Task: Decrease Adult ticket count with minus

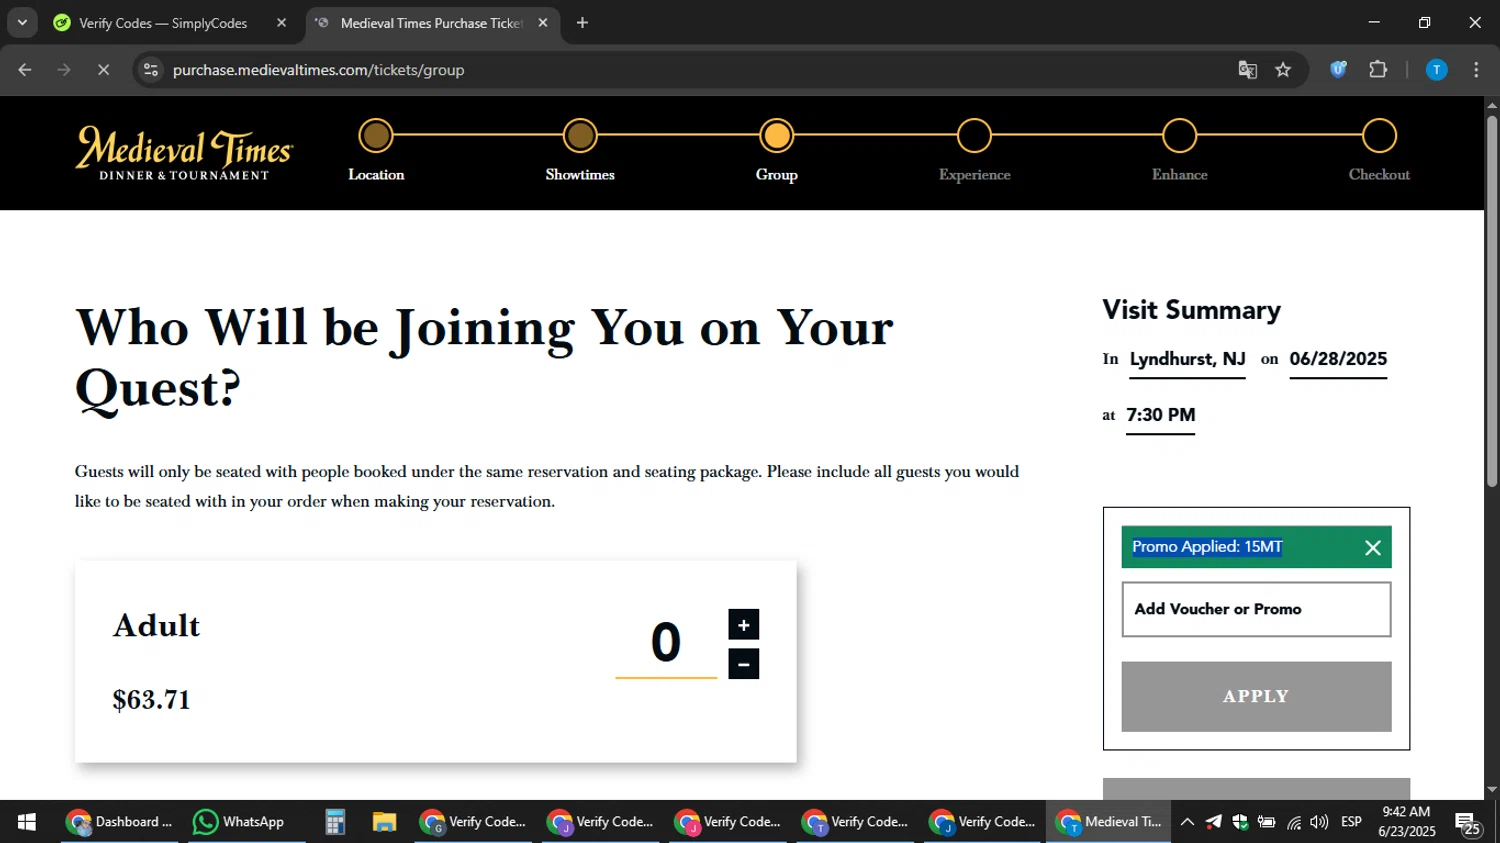Action: [743, 664]
